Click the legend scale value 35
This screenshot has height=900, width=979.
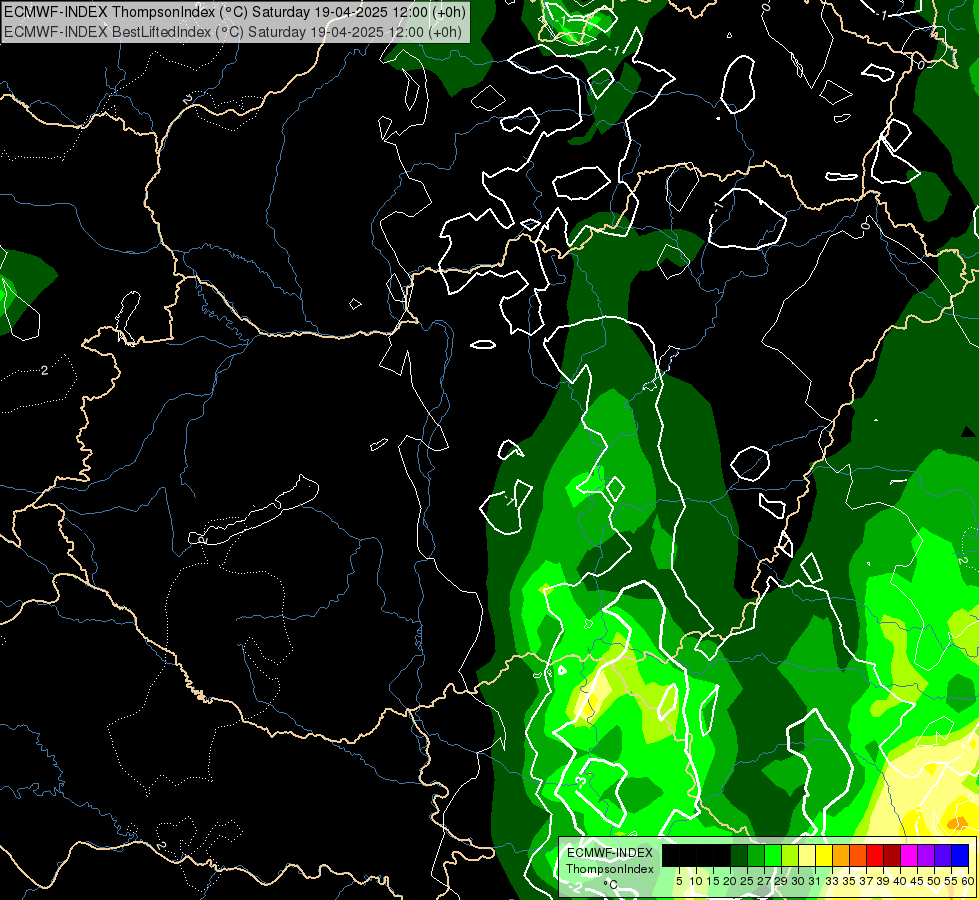(x=849, y=881)
